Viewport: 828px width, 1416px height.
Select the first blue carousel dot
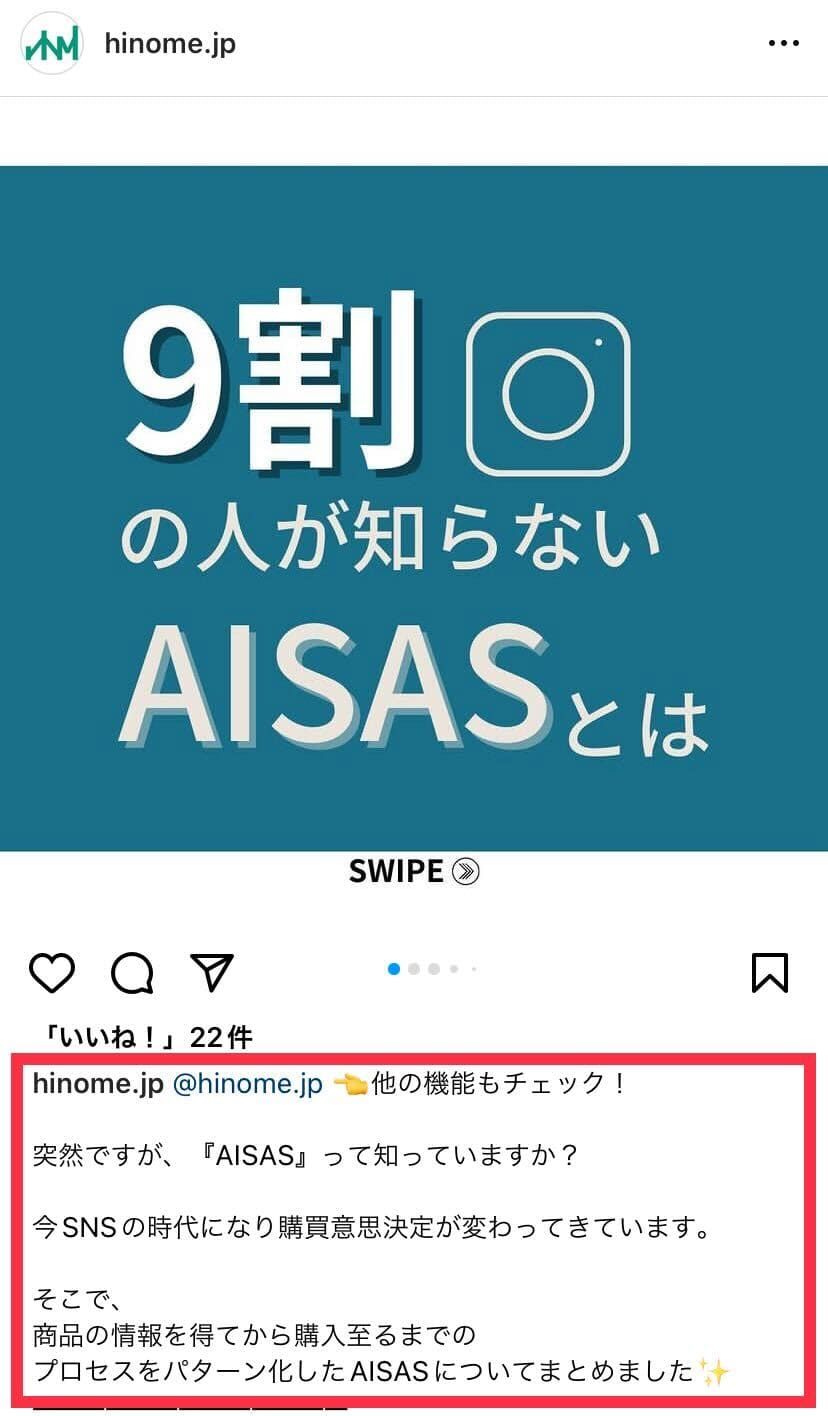coord(394,968)
